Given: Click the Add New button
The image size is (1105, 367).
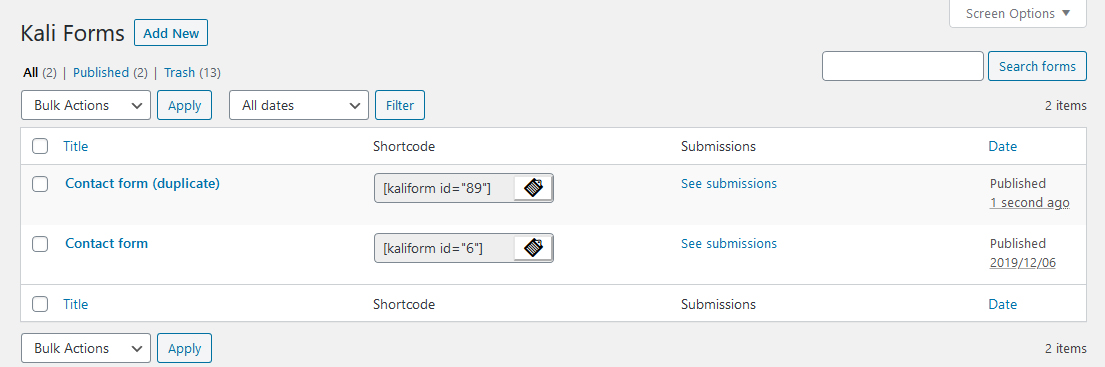Looking at the screenshot, I should (171, 33).
